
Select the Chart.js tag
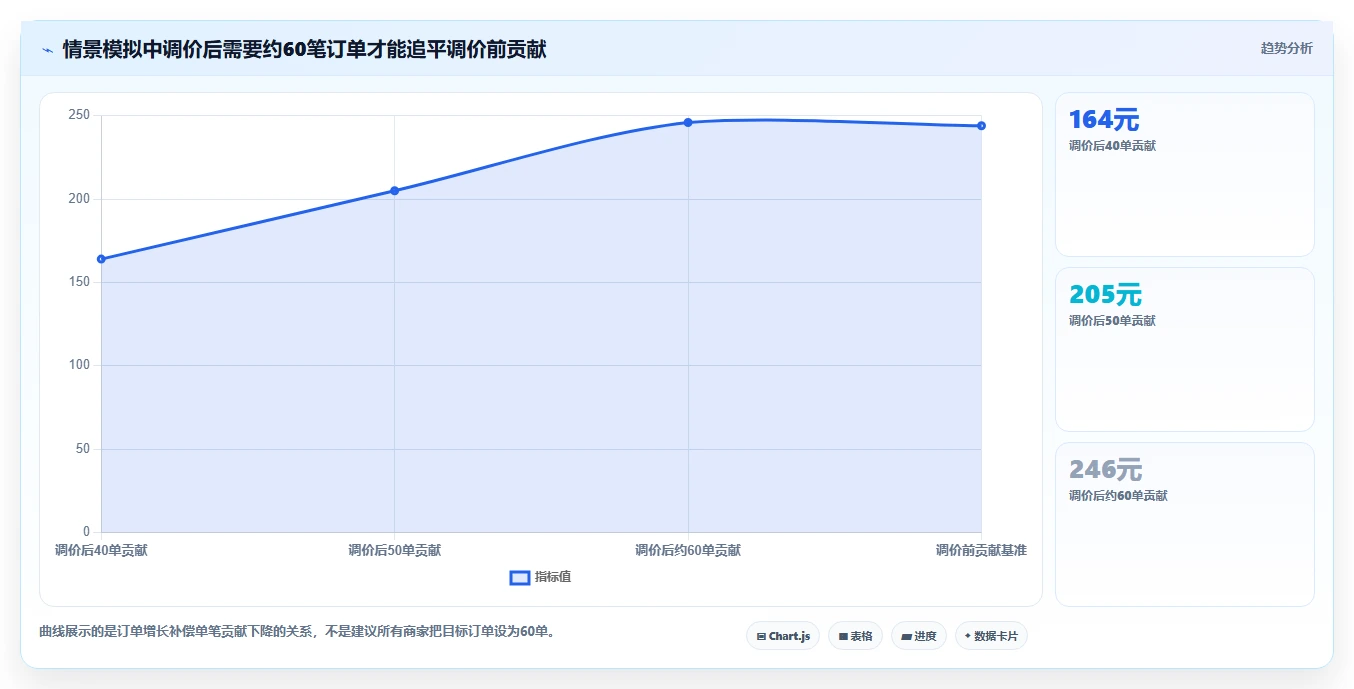click(783, 636)
